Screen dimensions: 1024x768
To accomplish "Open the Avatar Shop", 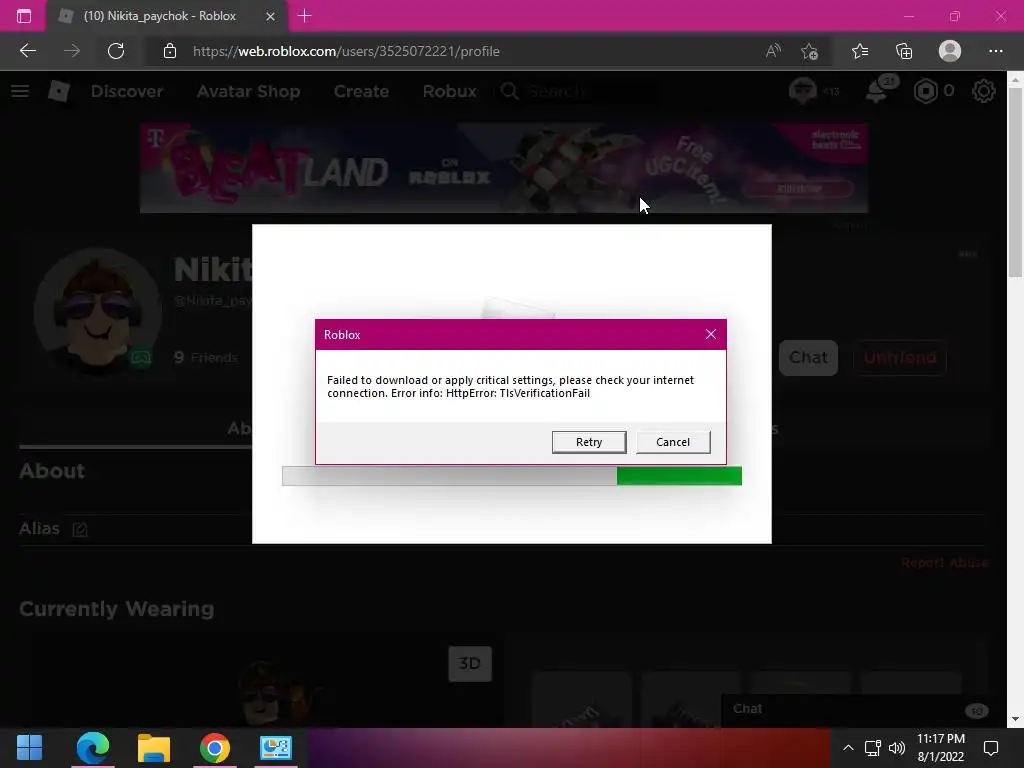I will (248, 91).
